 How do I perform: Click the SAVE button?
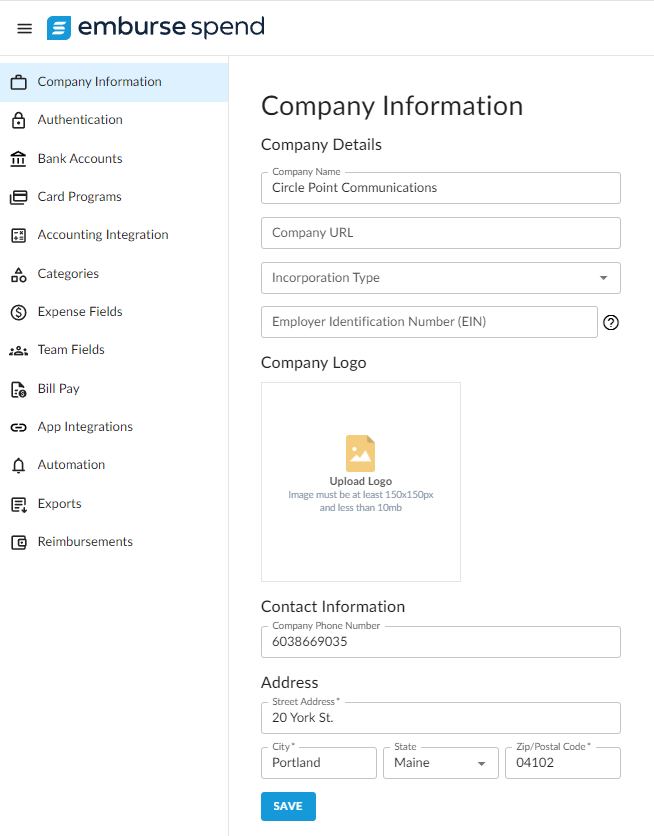288,806
